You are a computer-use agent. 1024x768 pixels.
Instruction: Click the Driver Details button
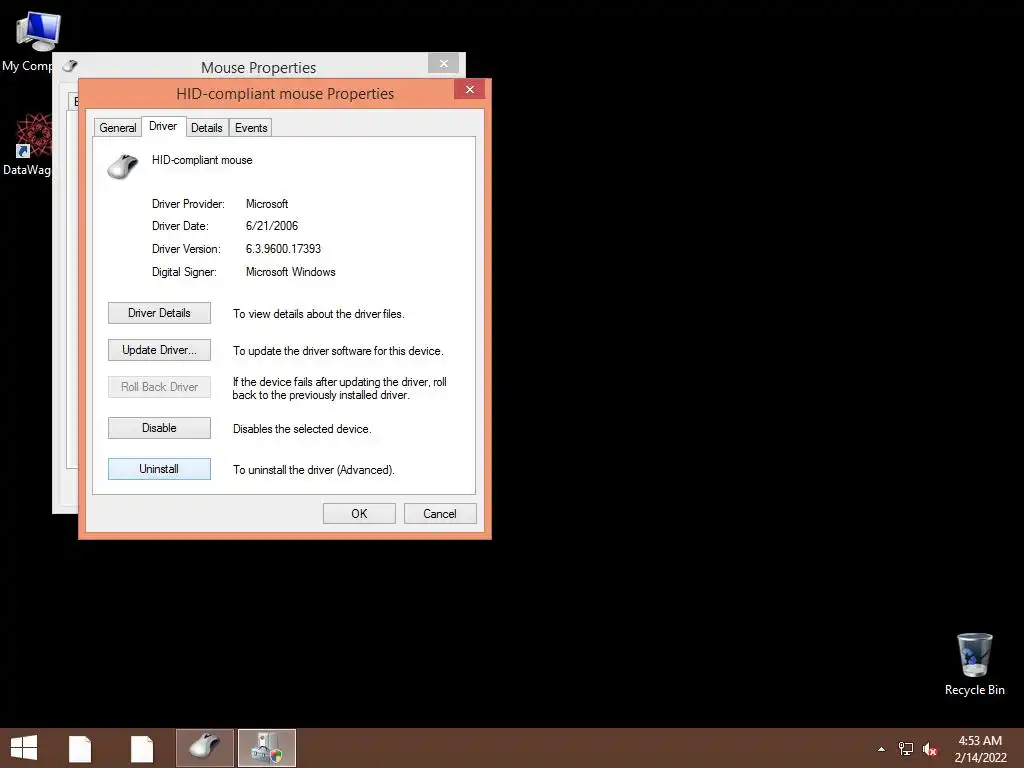(159, 313)
